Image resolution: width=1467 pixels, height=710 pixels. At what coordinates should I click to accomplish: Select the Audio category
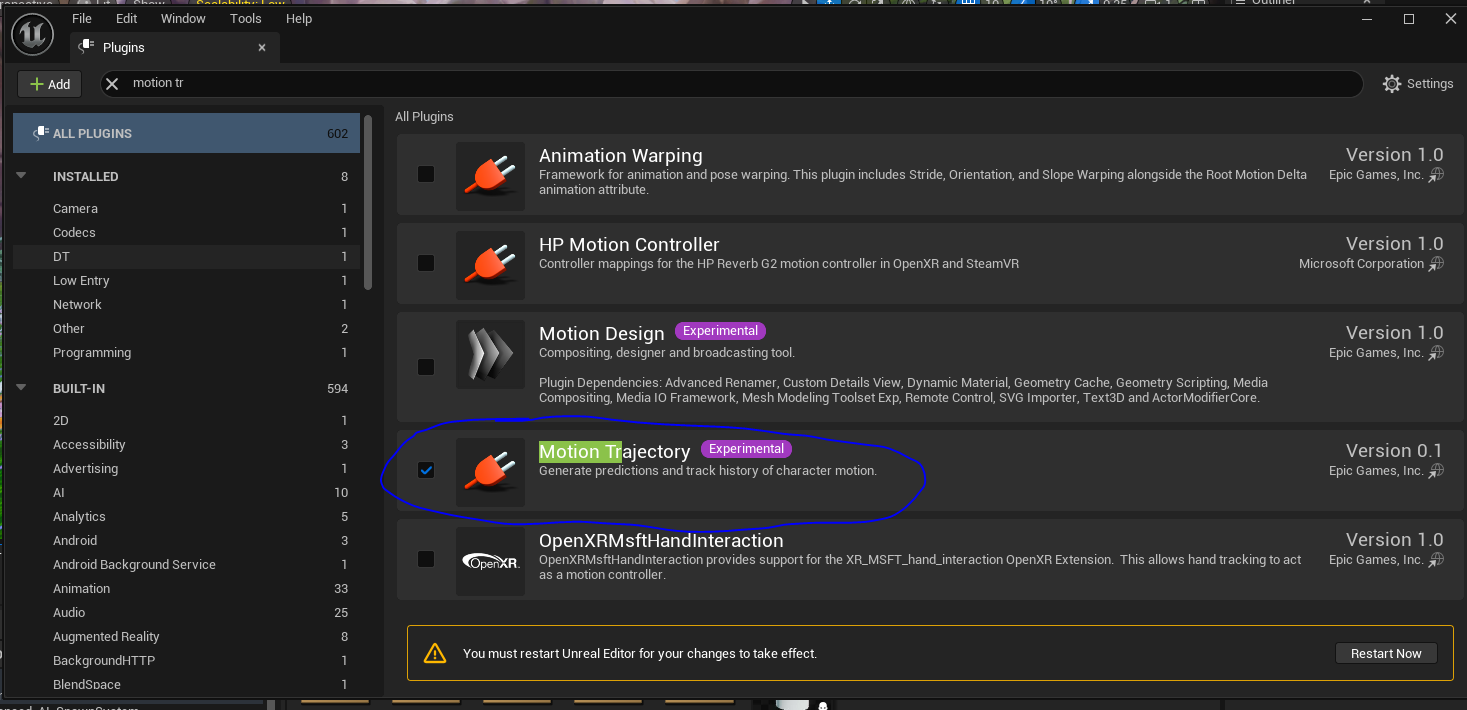pyautogui.click(x=186, y=612)
